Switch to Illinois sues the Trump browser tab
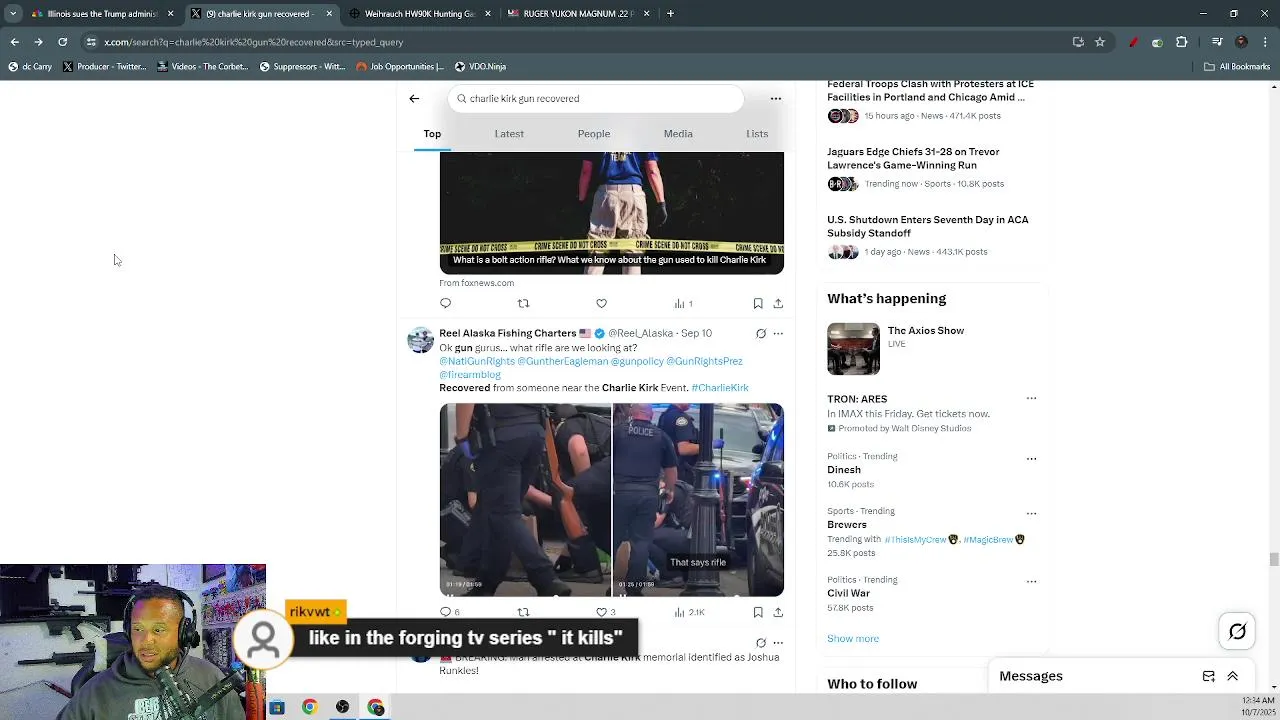 (101, 14)
